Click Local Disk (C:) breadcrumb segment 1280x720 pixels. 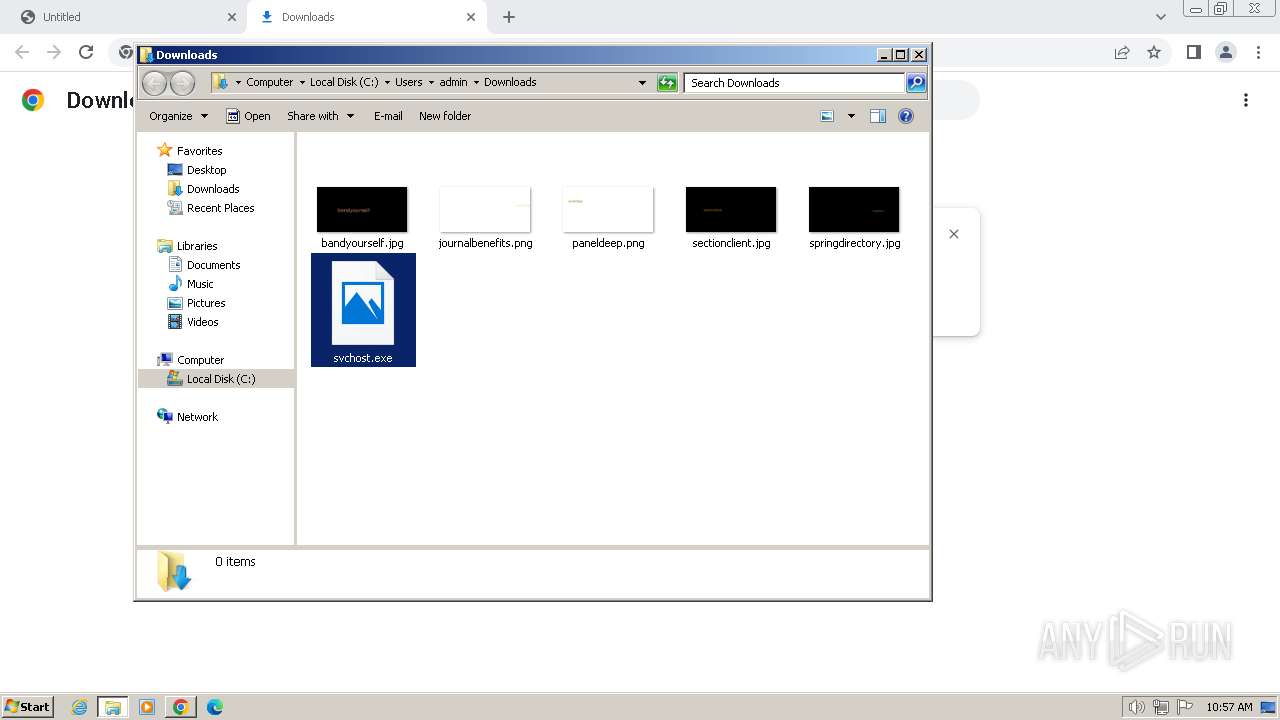pos(344,82)
